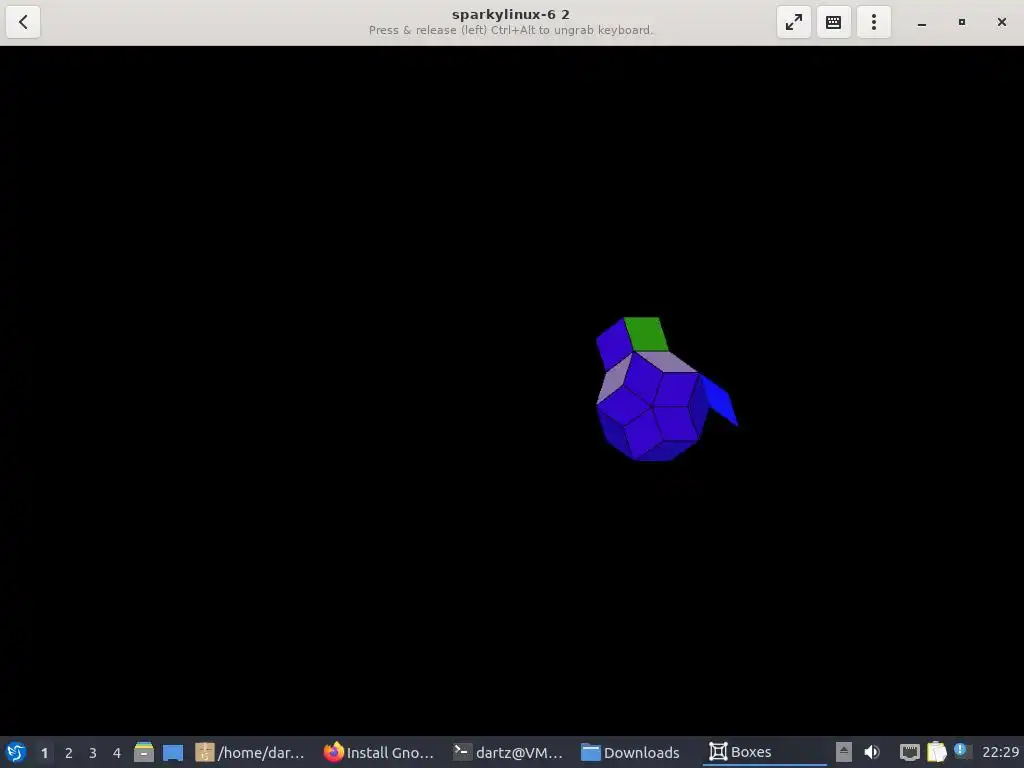Open the removable media eject tray icon
Screen dimensions: 1024x768
(x=844, y=752)
